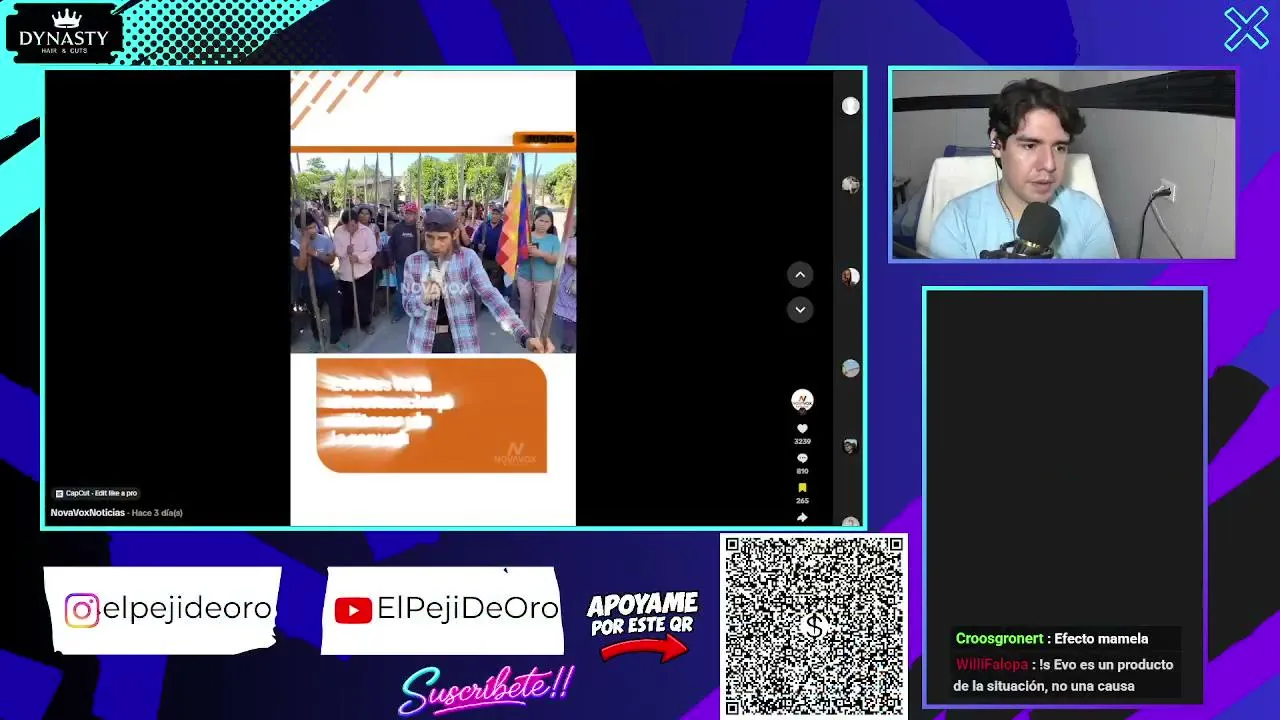This screenshot has height=720, width=1280.
Task: Click the X icon in the overlay corner
Action: tap(1246, 29)
